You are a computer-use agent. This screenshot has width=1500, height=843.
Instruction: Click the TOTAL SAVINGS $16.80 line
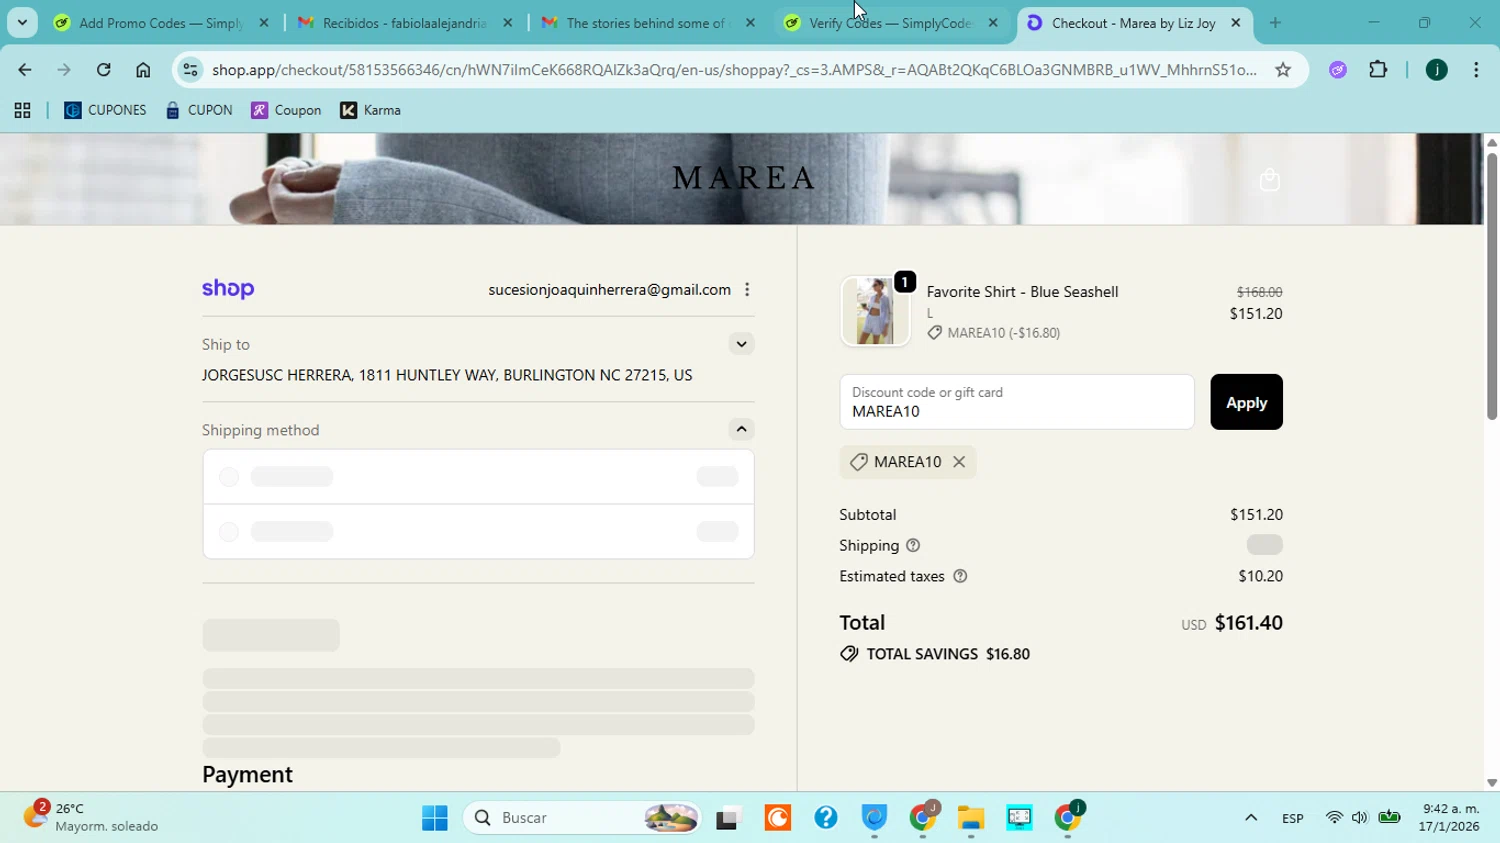[x=935, y=654]
